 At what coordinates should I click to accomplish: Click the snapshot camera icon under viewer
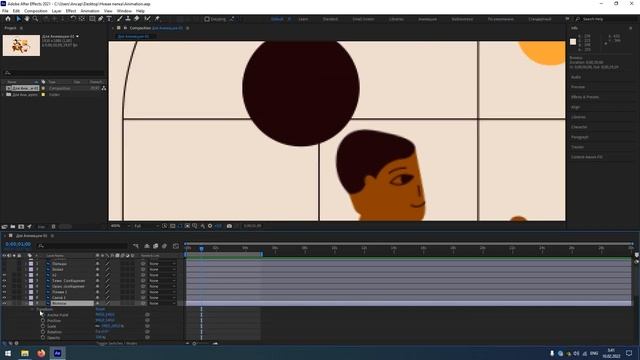(x=229, y=226)
